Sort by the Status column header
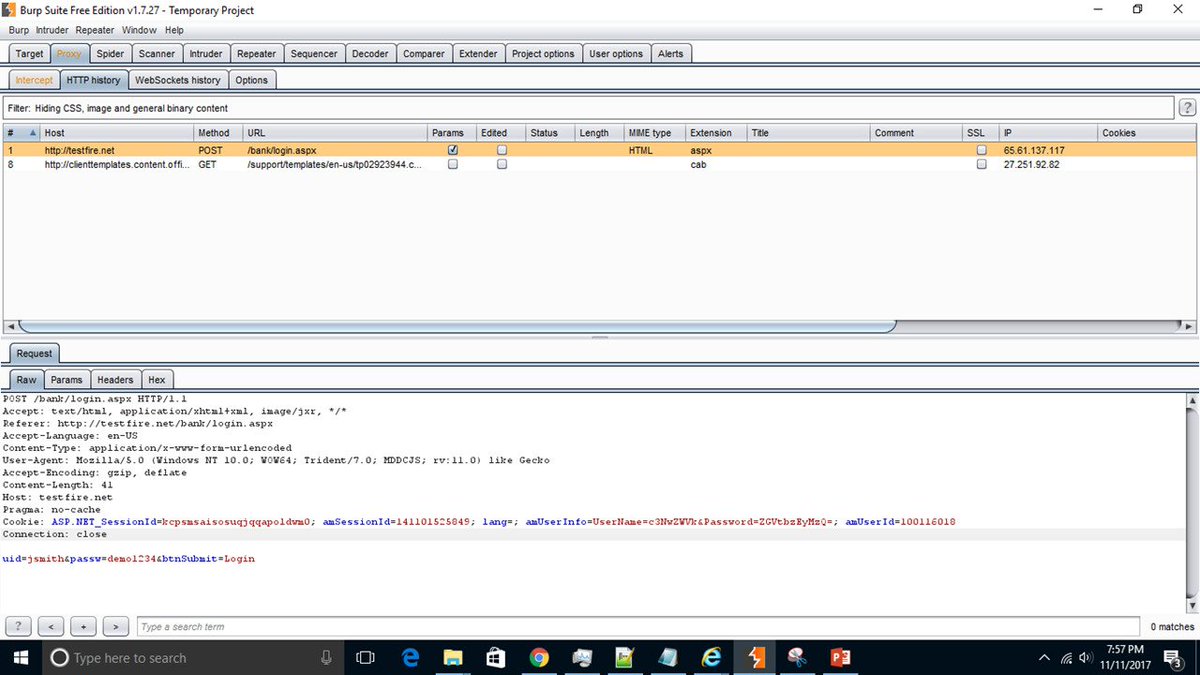Viewport: 1200px width, 675px height. click(550, 133)
